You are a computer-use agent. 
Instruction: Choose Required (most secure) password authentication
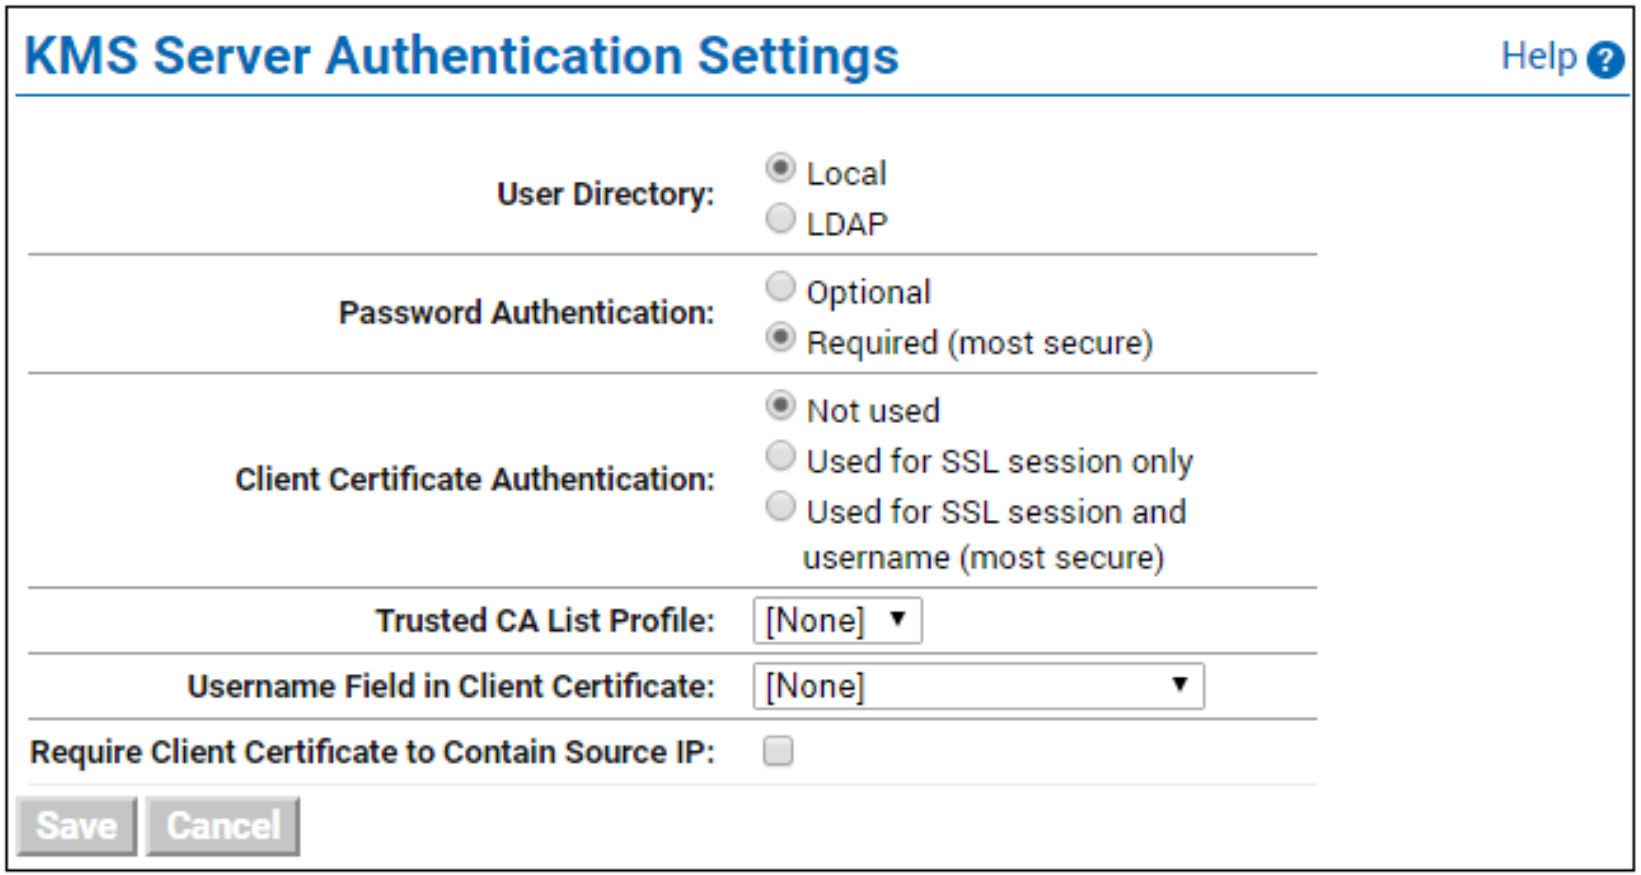click(780, 337)
